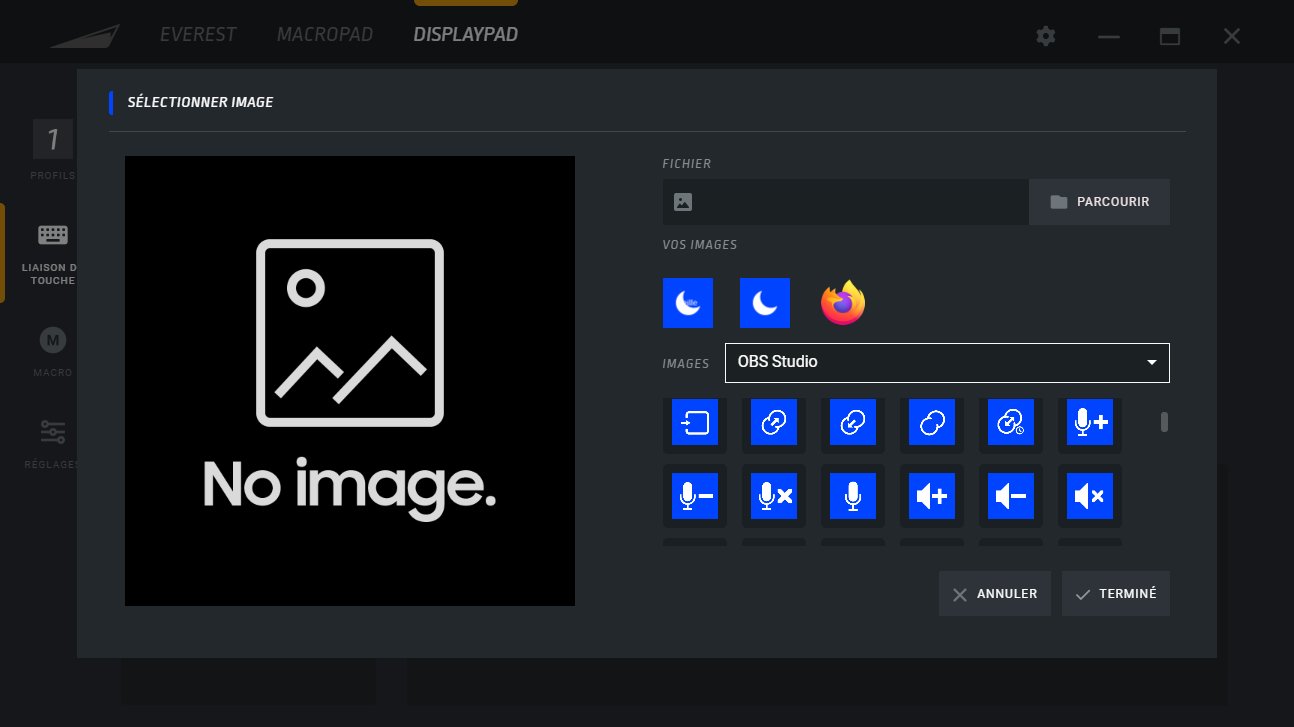Select the speaker volume down icon

[1010, 496]
